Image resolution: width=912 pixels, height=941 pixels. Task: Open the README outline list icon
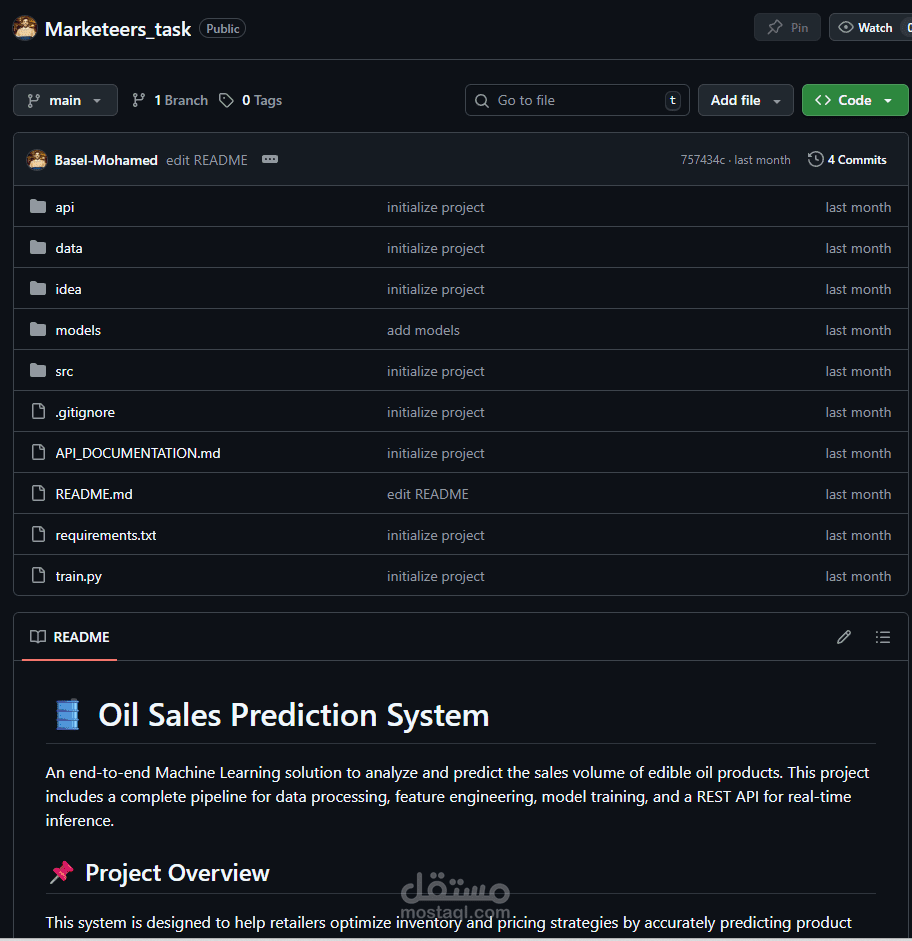pos(882,637)
